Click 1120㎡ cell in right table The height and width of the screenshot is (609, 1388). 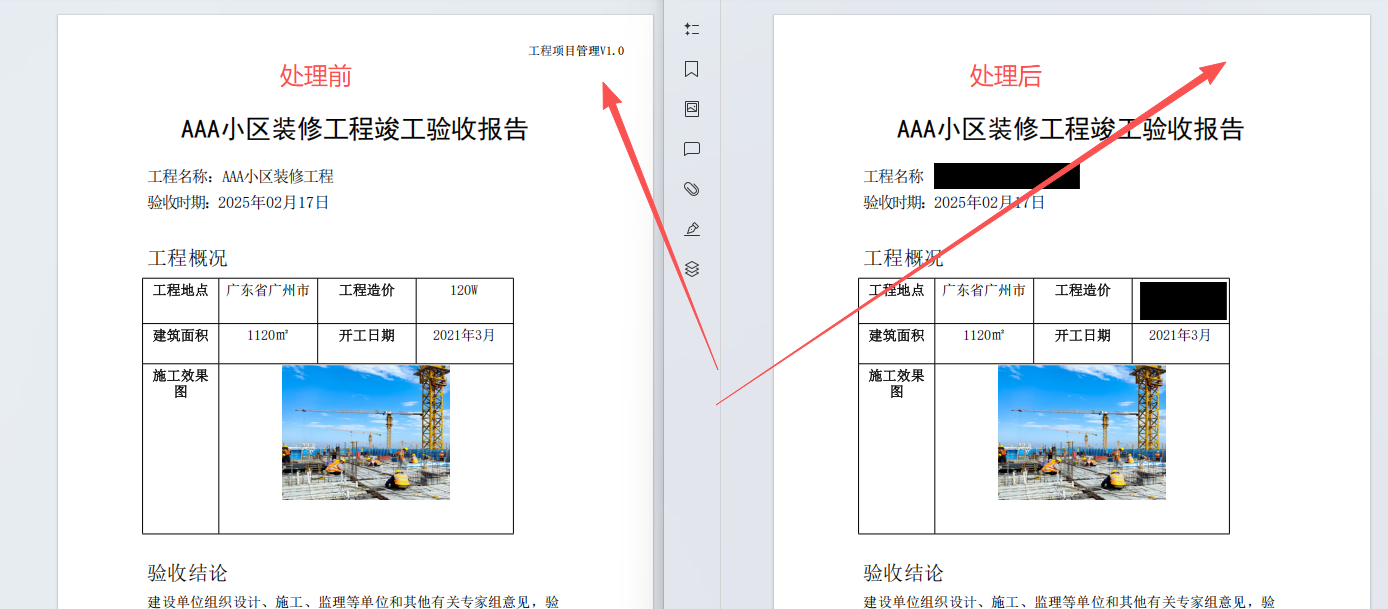click(x=983, y=336)
